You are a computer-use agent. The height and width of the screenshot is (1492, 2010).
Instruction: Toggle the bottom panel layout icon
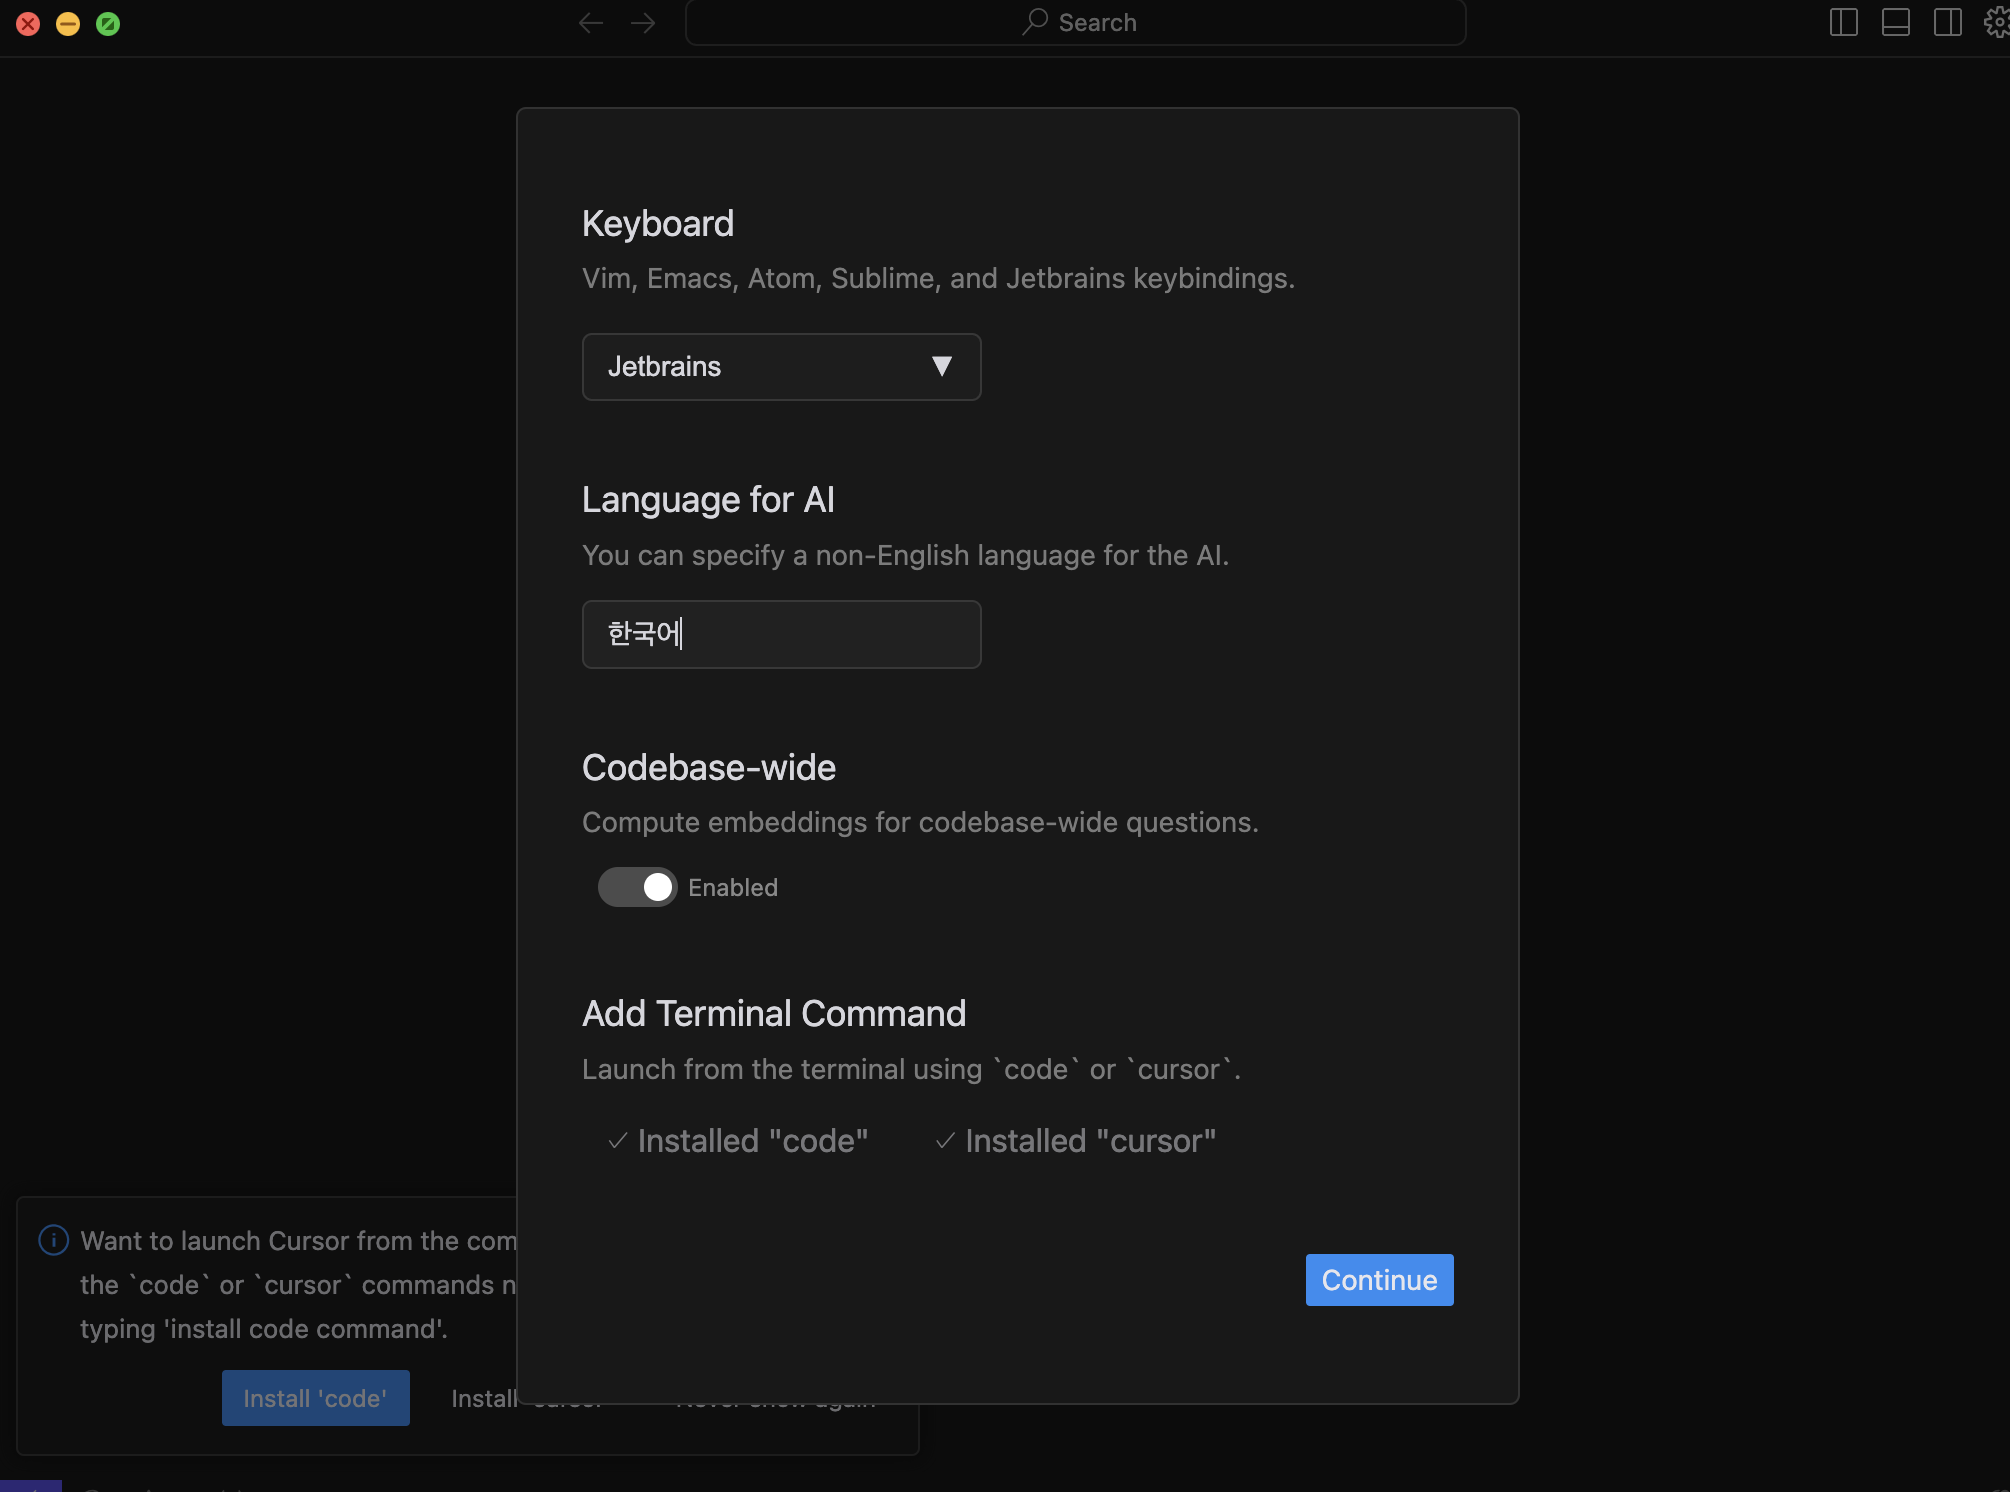[x=1895, y=22]
